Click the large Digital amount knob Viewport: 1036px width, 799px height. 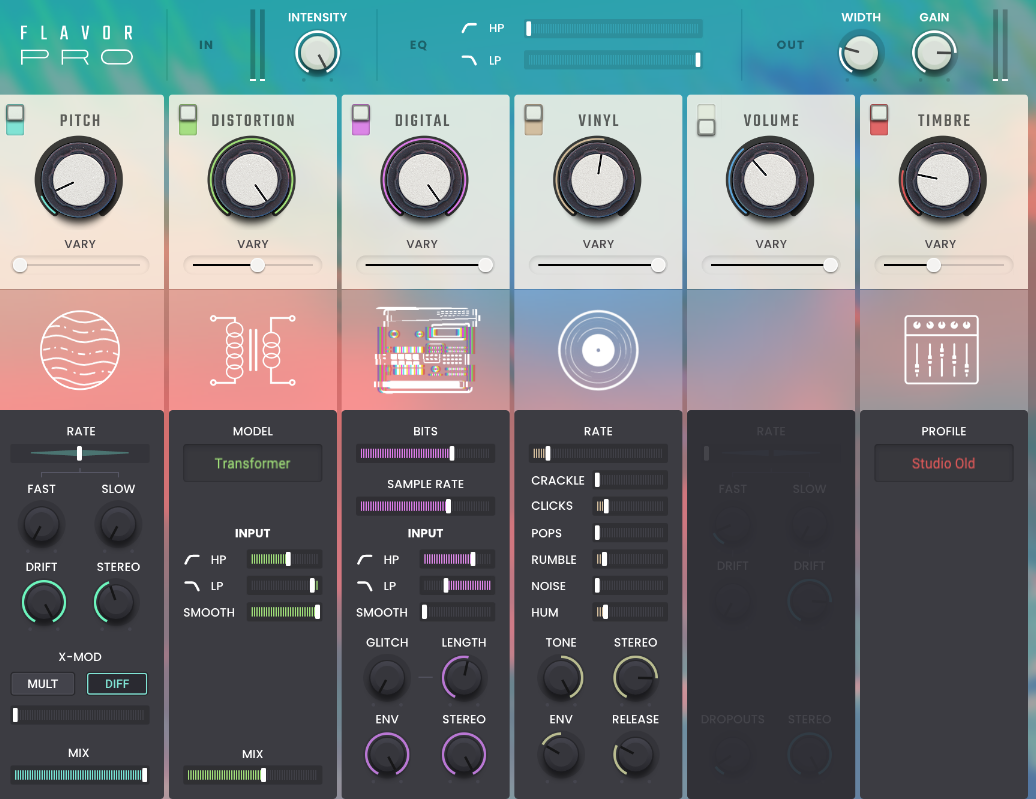pyautogui.click(x=424, y=179)
